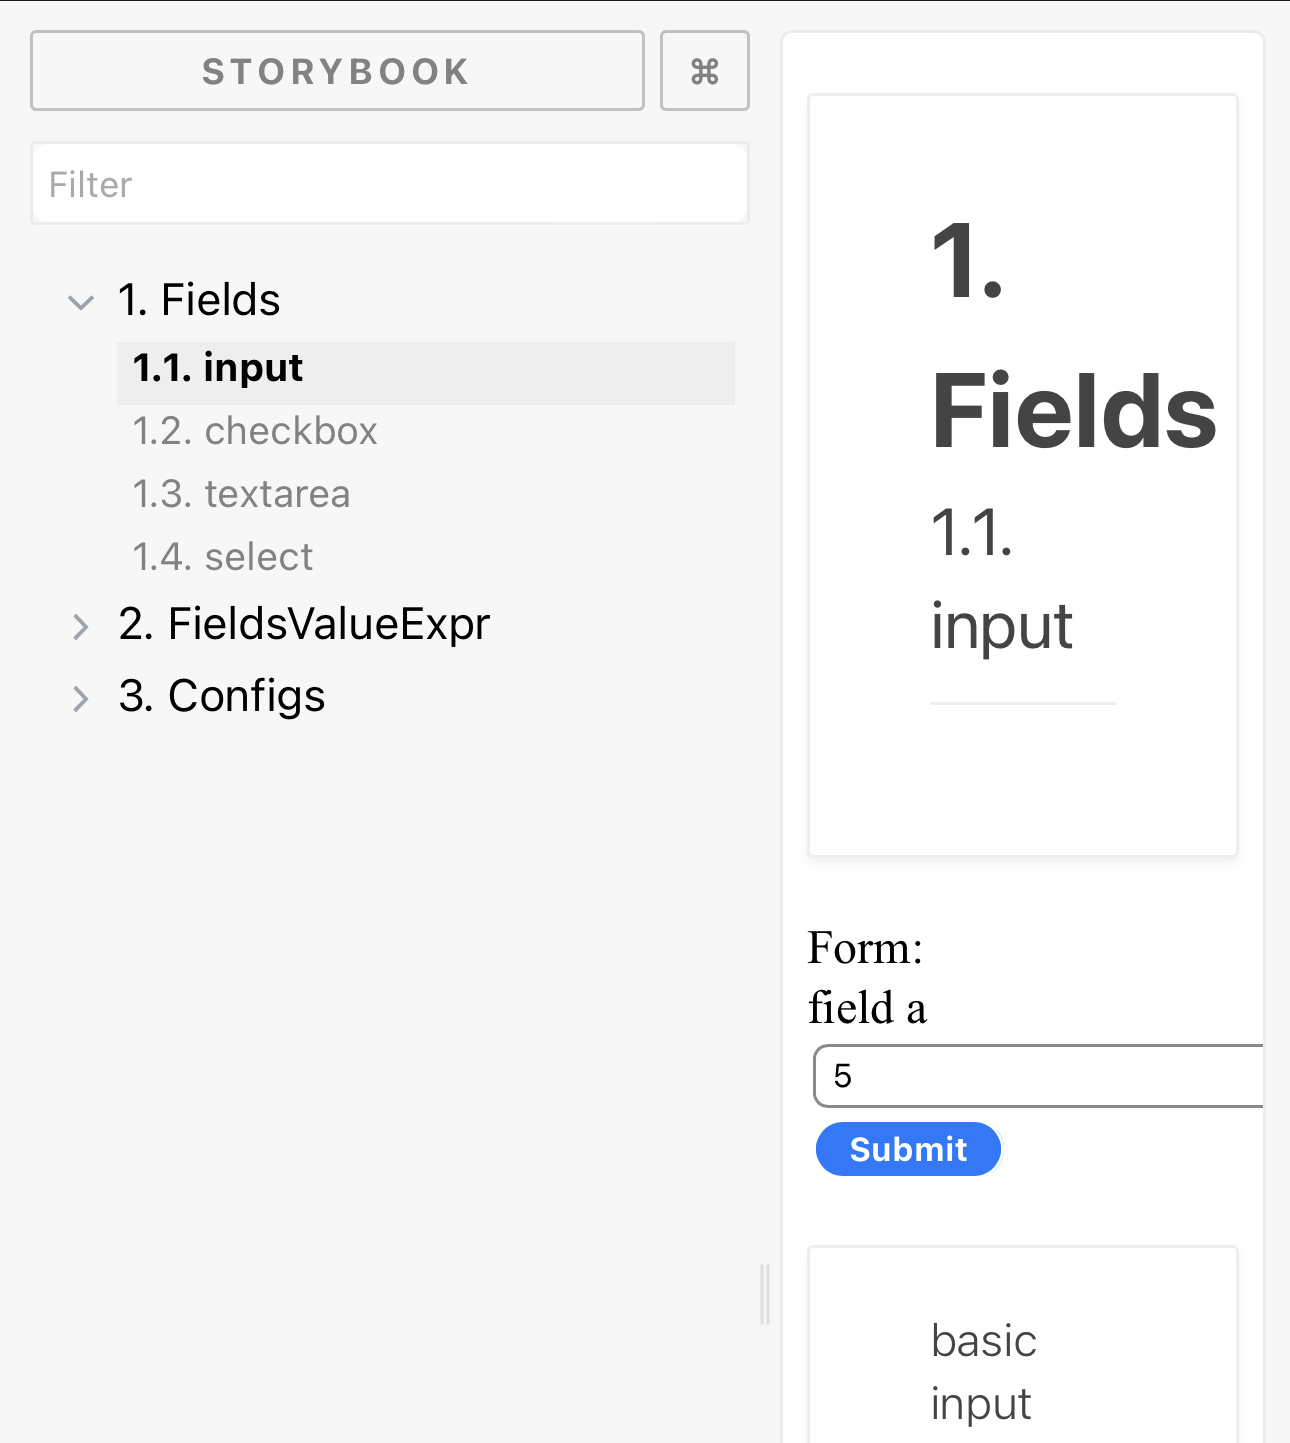
Task: Click the STORYBOOK header logo
Action: coord(336,71)
